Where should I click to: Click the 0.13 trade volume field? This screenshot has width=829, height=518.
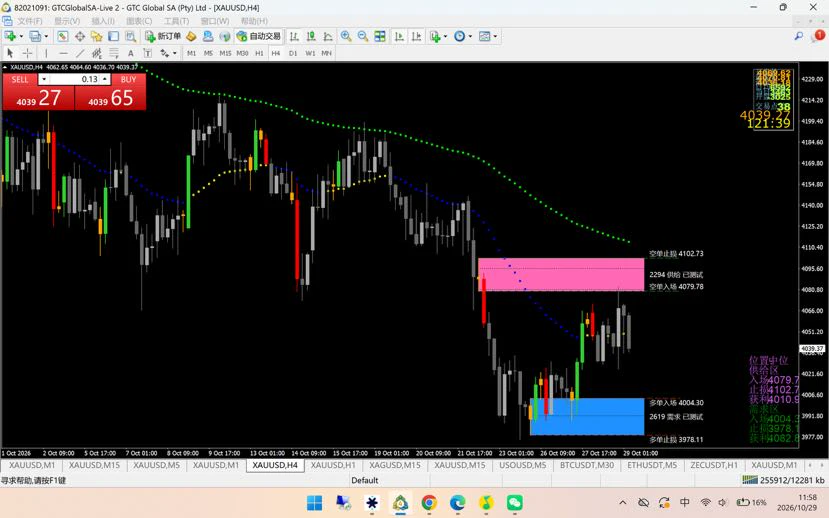[x=75, y=79]
